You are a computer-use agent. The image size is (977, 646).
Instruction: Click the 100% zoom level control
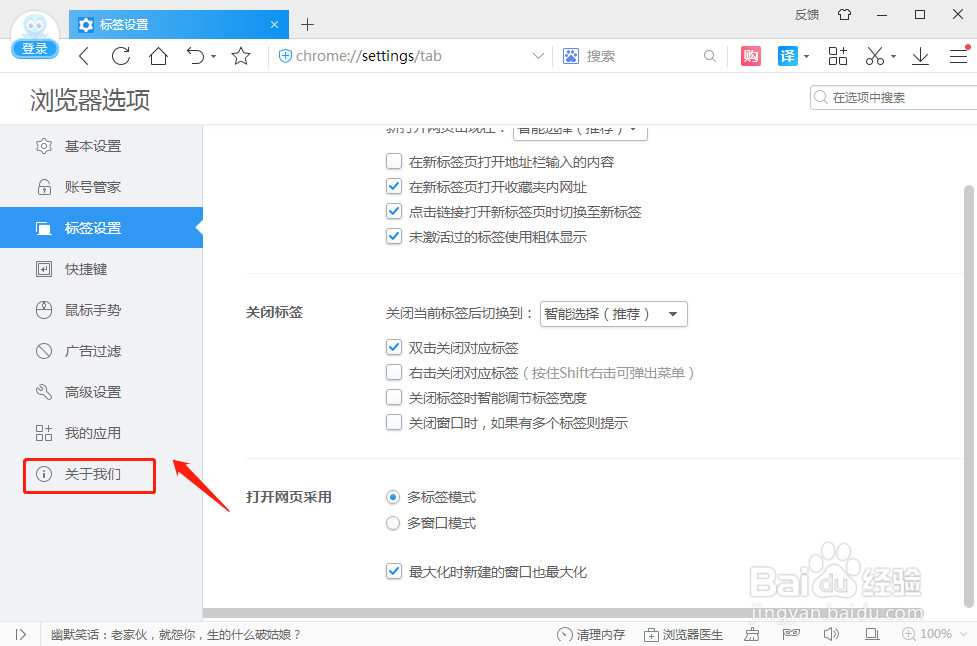(x=934, y=634)
